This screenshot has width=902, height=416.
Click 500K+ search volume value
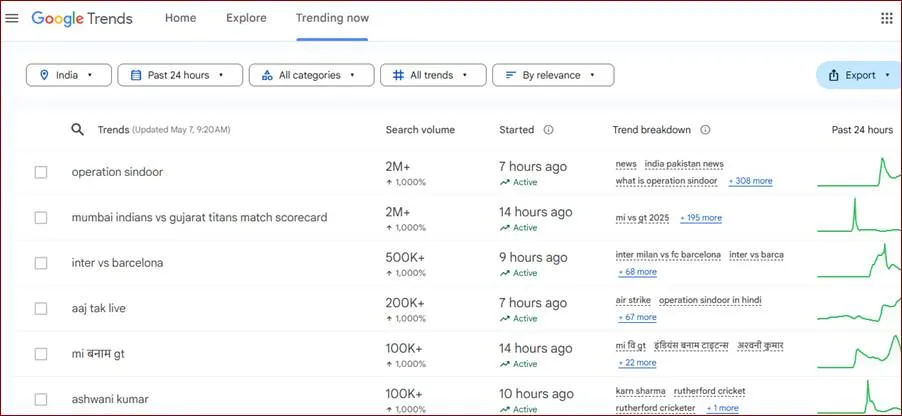coord(407,257)
